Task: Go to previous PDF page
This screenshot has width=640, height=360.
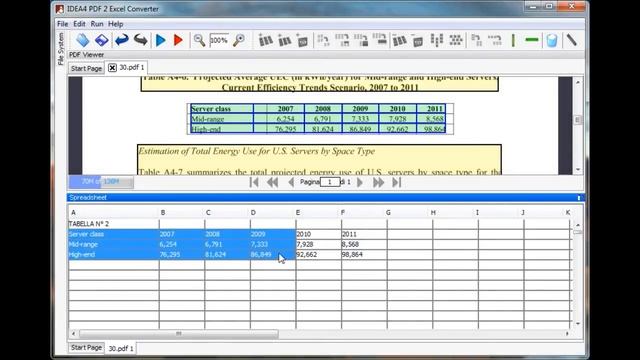Action: pos(291,182)
